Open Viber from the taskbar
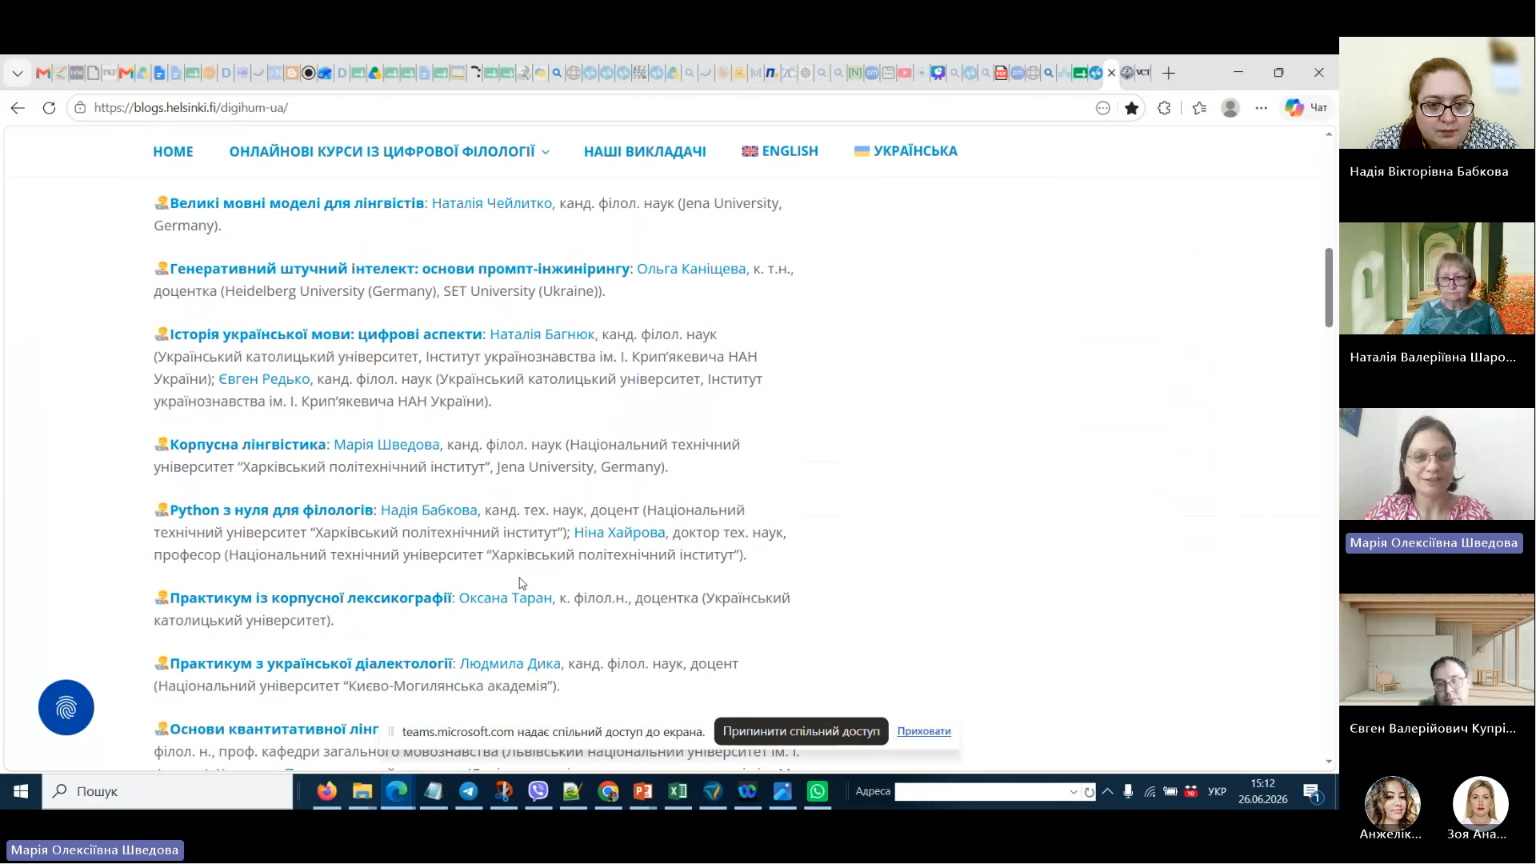1536x864 pixels. [538, 791]
